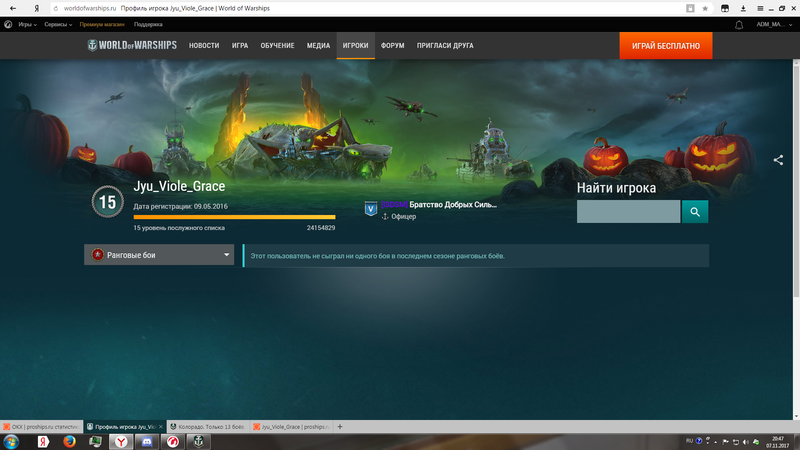Expand the ADM_MA account dropdown
This screenshot has width=800, height=450.
774,24
